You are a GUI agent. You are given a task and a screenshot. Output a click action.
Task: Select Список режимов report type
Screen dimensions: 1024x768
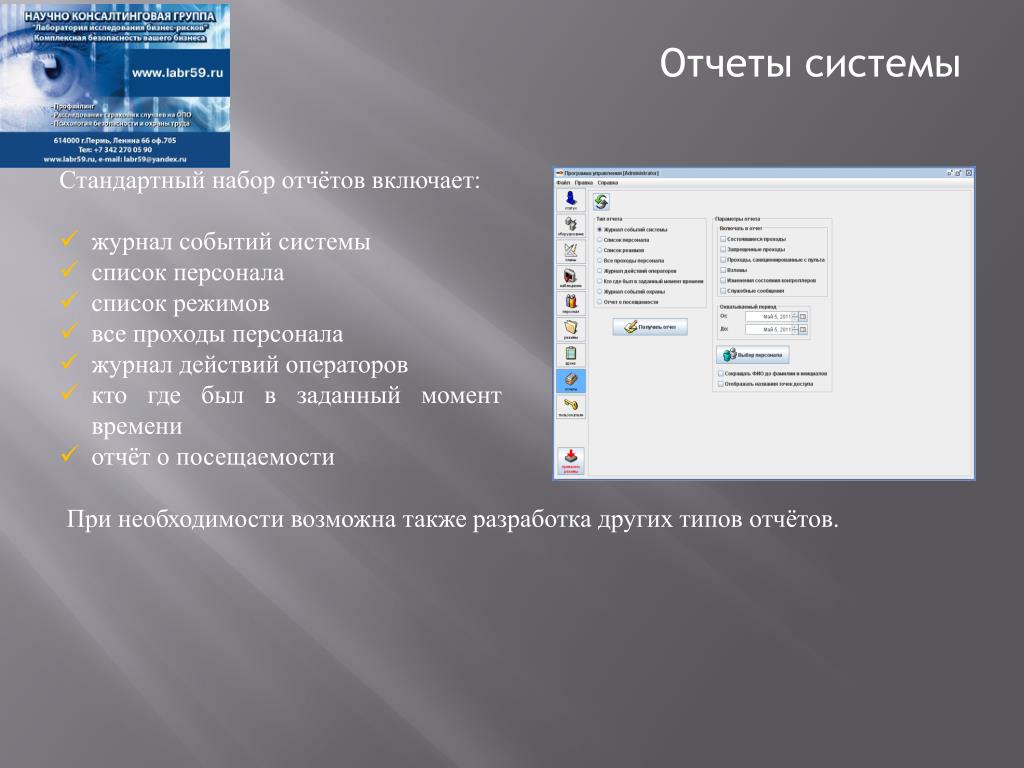coord(621,250)
